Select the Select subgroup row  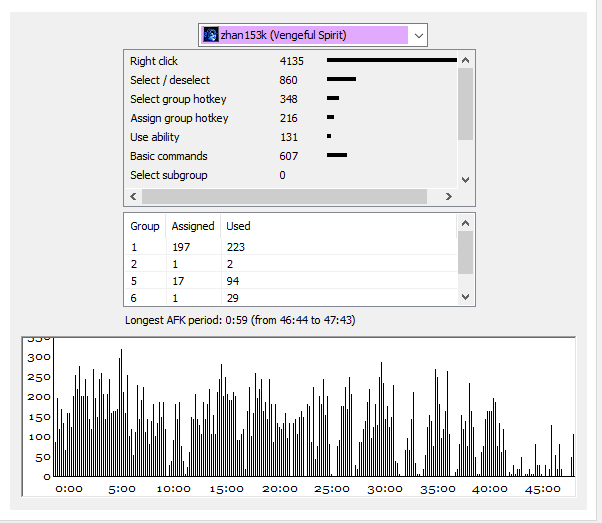click(x=291, y=175)
